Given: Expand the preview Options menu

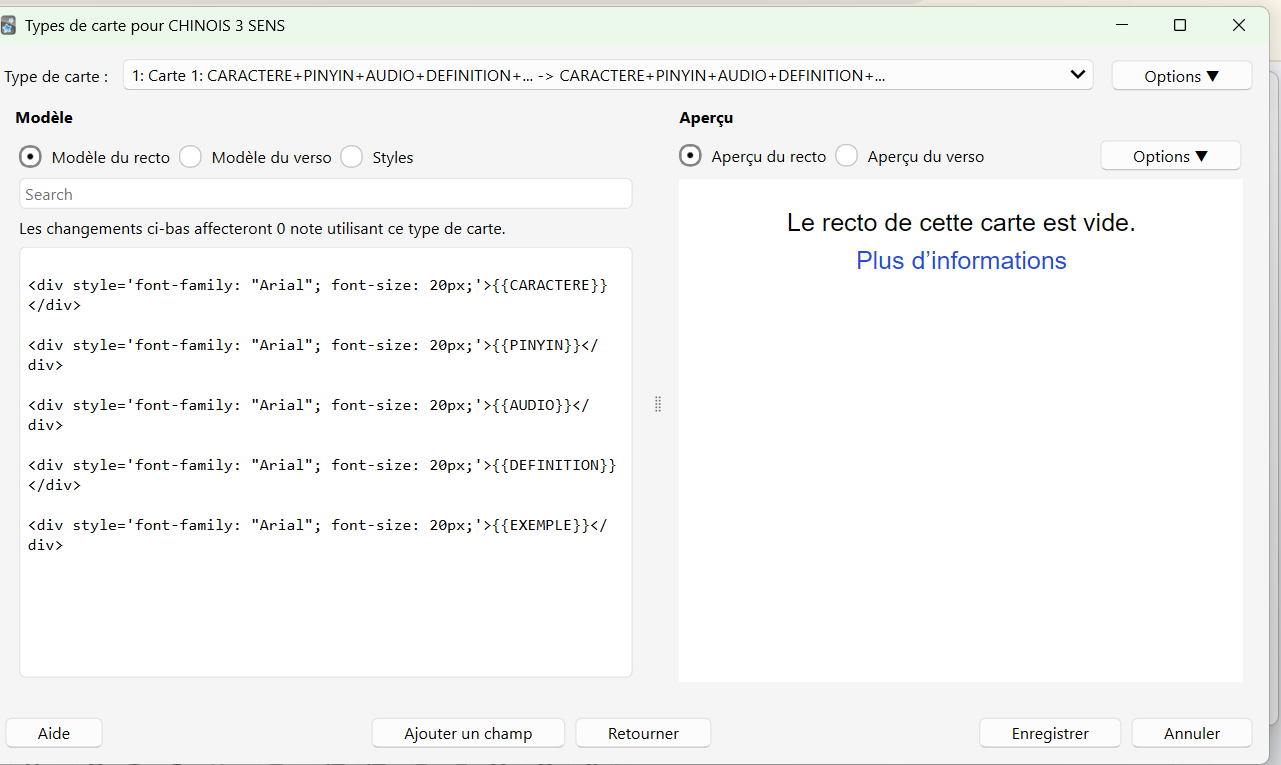Looking at the screenshot, I should point(1170,156).
